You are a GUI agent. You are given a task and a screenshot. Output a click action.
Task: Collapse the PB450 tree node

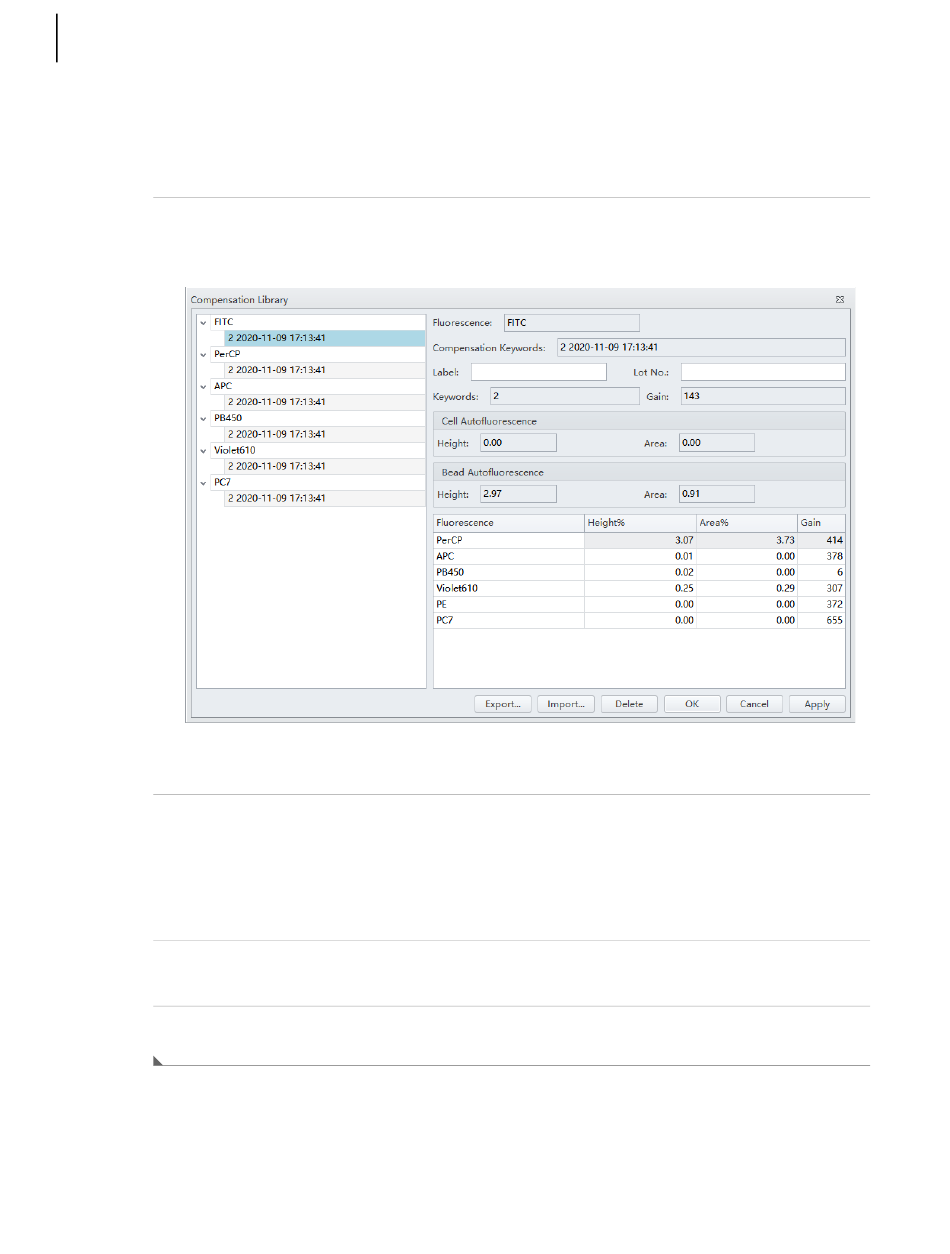[x=204, y=418]
